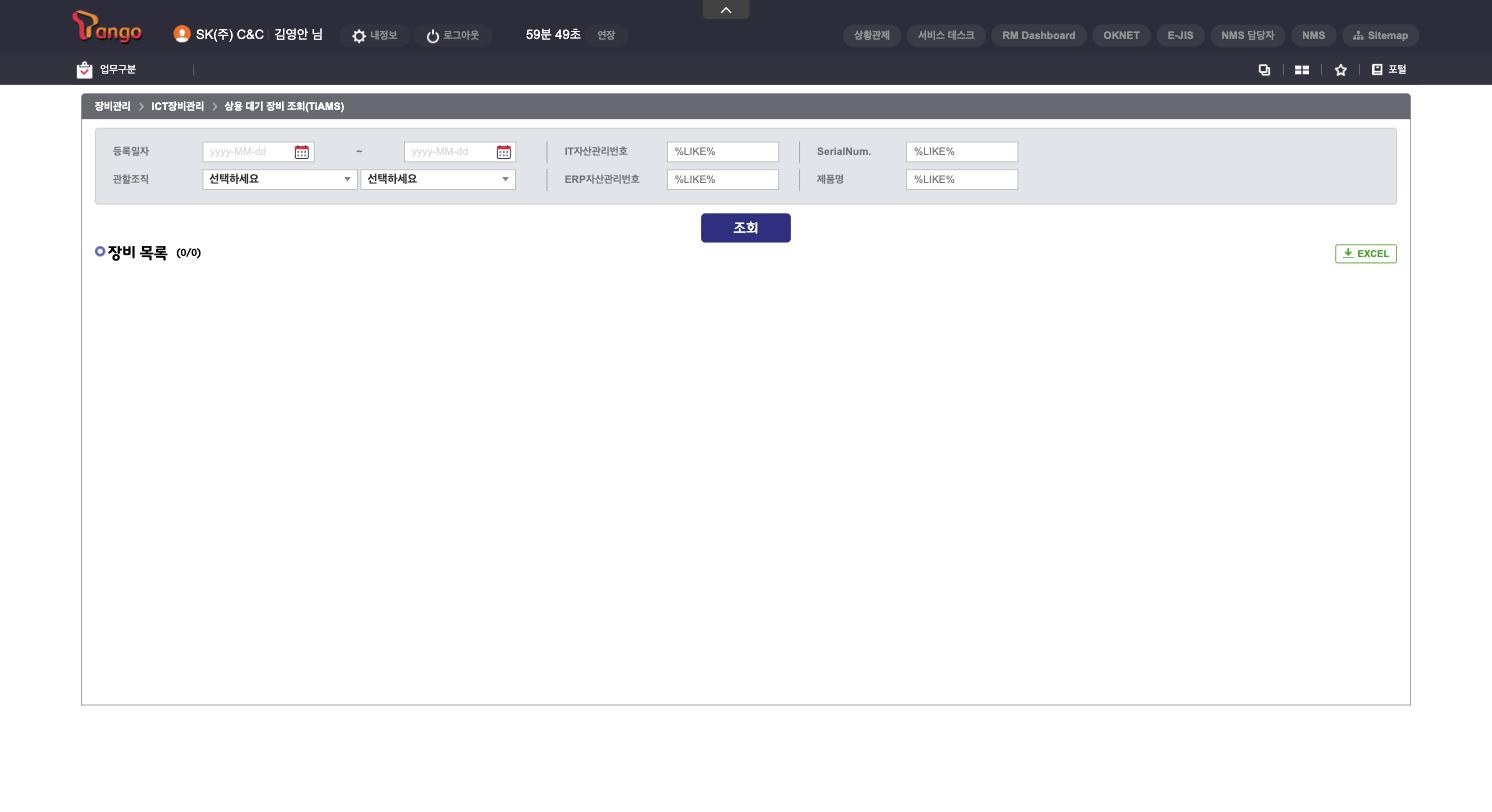
Task: Open the NMS menu item
Action: coord(1314,36)
